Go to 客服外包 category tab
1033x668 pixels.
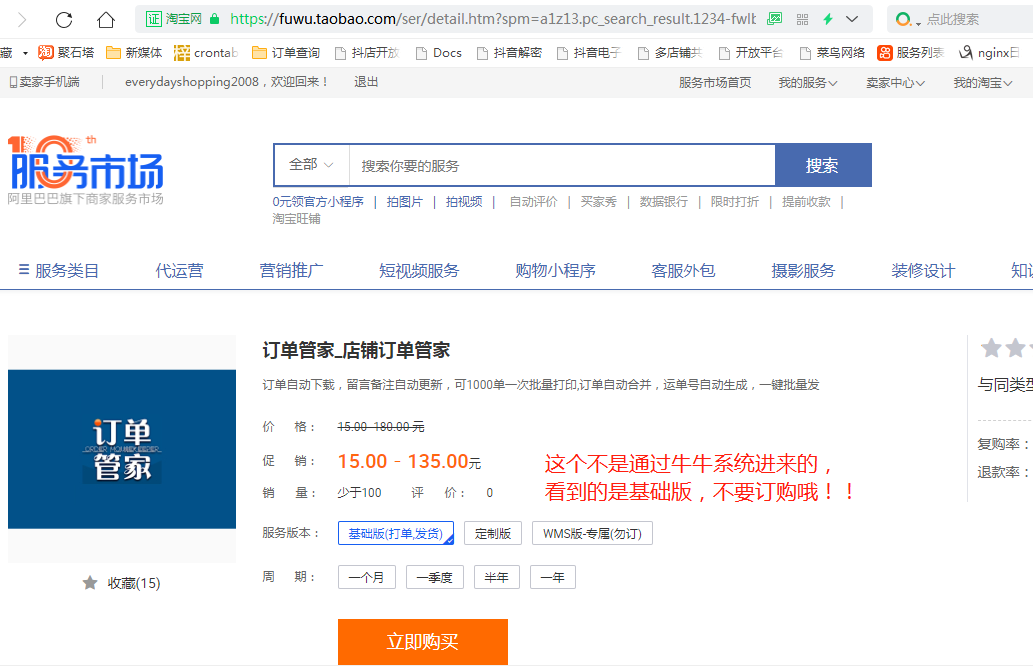[683, 270]
